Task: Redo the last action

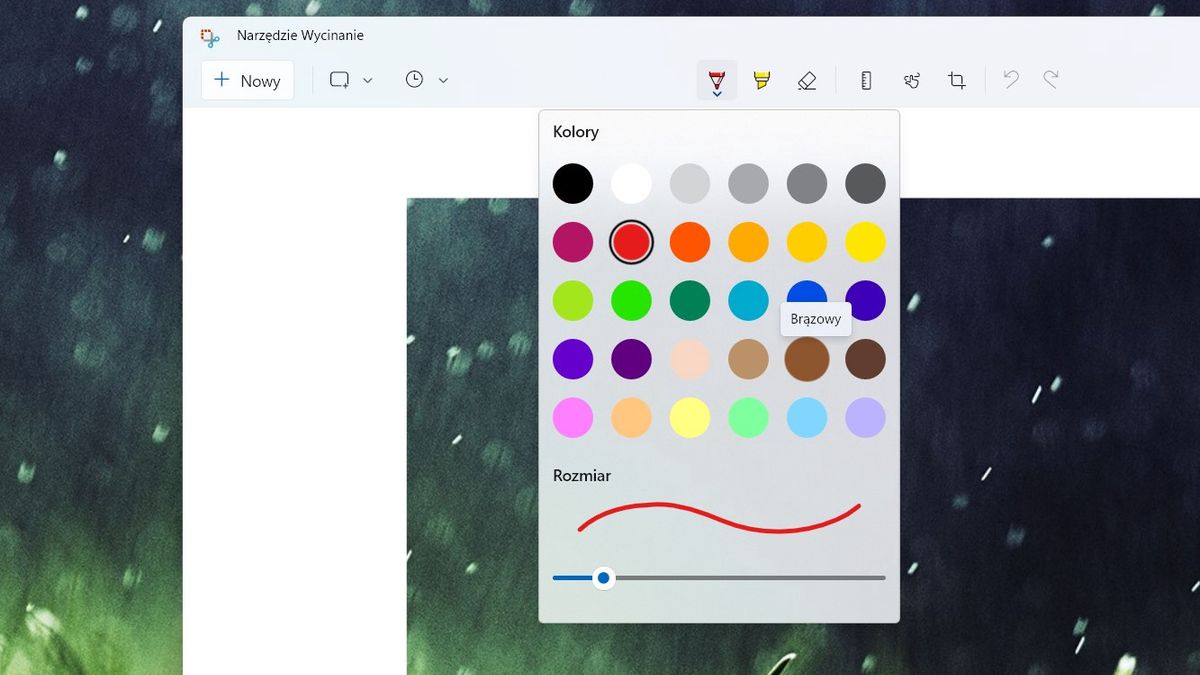Action: (1051, 80)
